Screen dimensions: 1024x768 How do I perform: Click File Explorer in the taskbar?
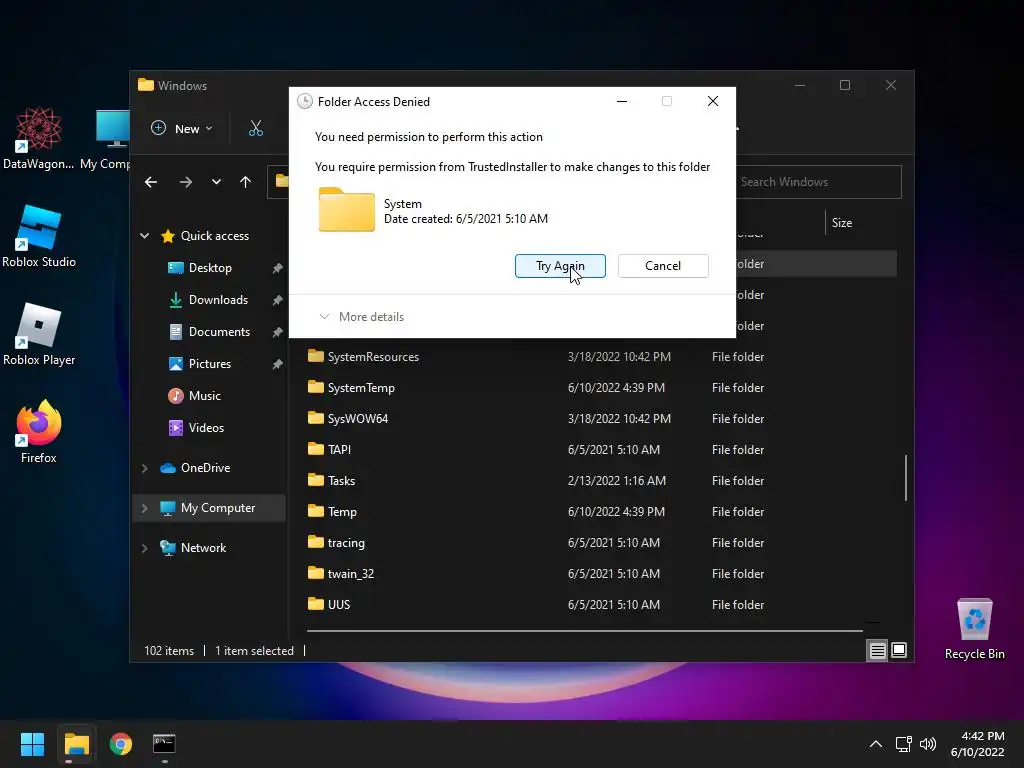76,744
